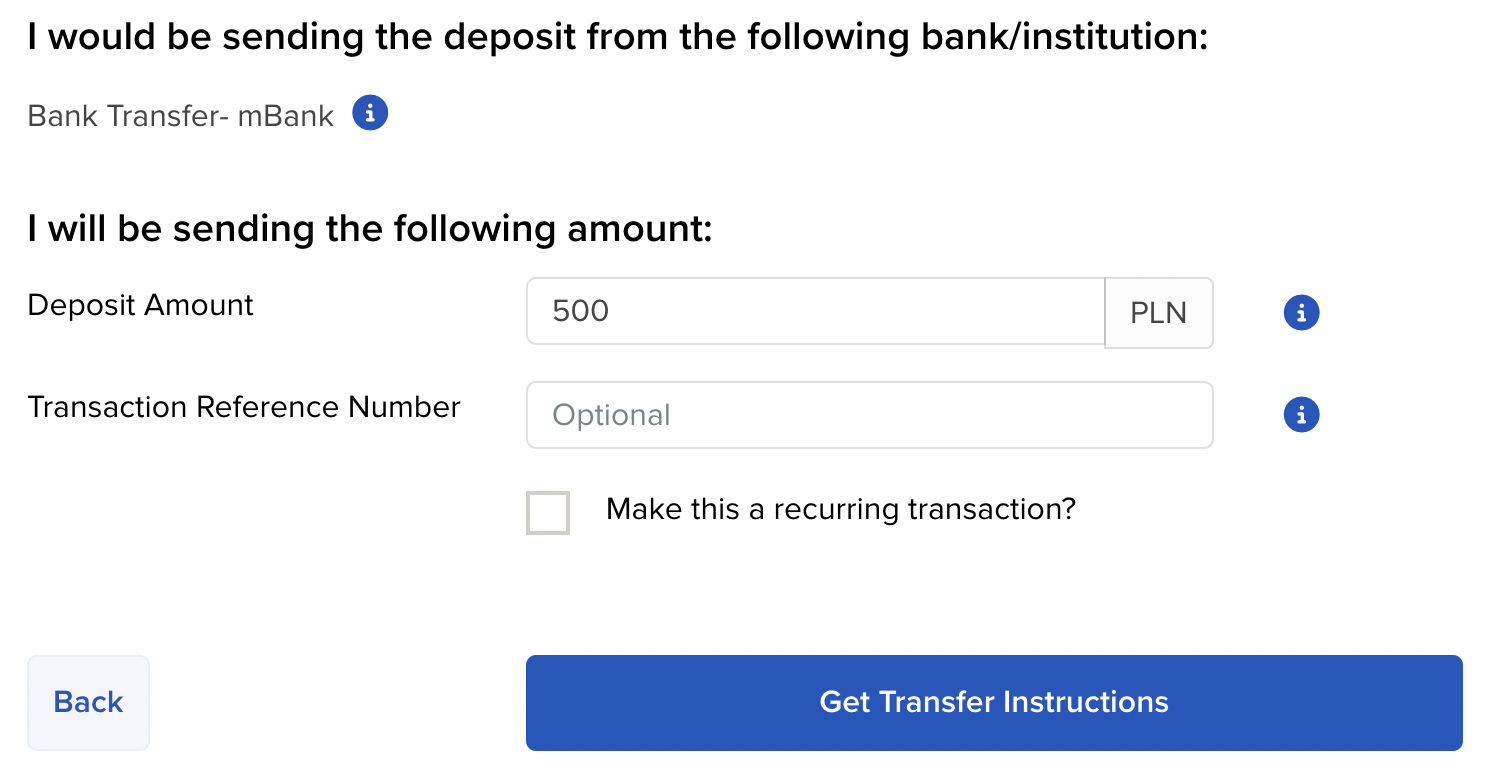This screenshot has height=776, width=1512.
Task: Click the 'Deposit Amount' field label
Action: 141,305
